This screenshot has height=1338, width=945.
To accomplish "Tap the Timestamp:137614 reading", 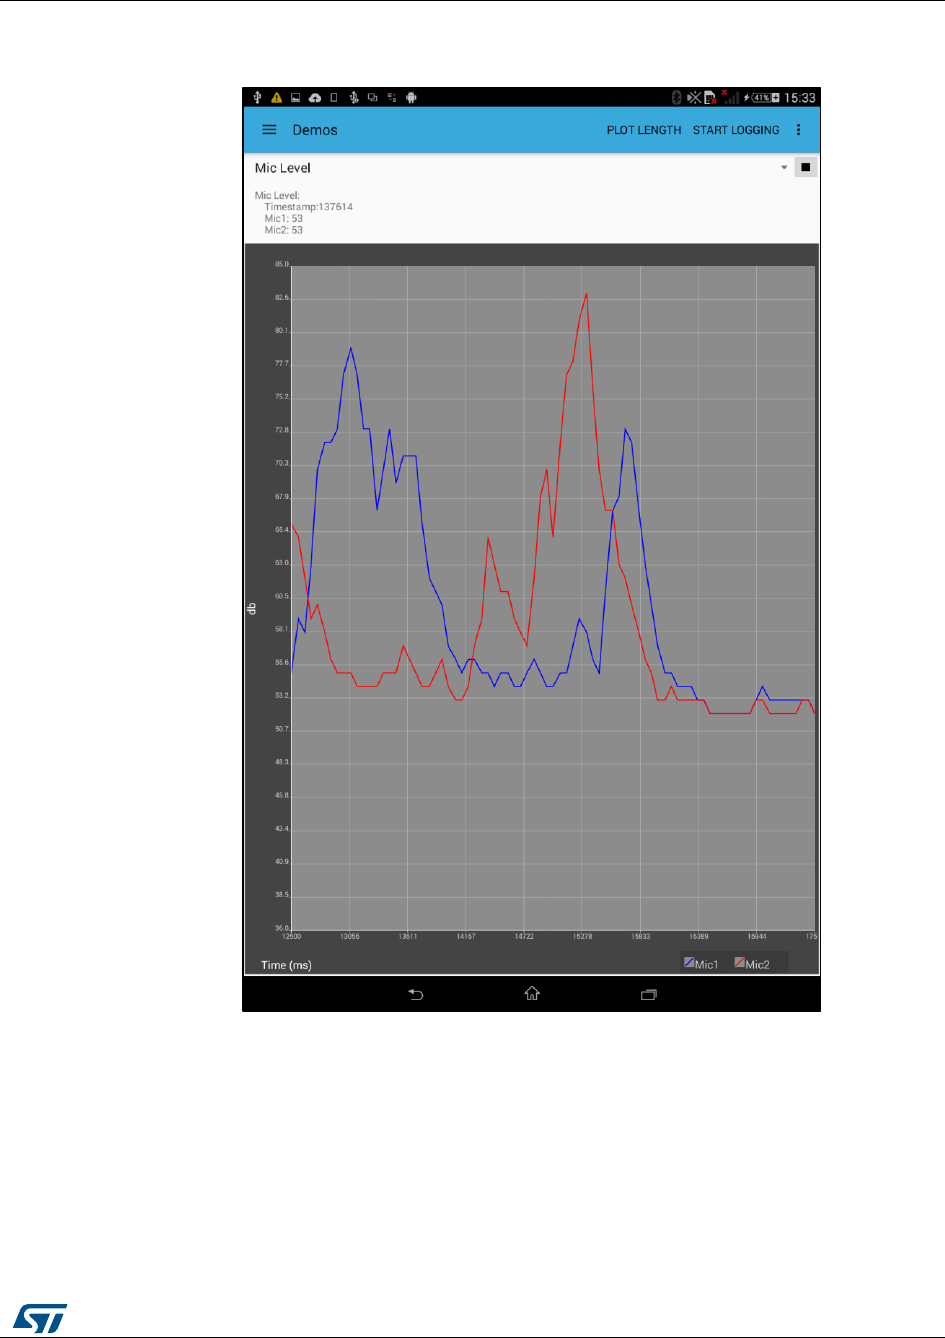I will 308,207.
